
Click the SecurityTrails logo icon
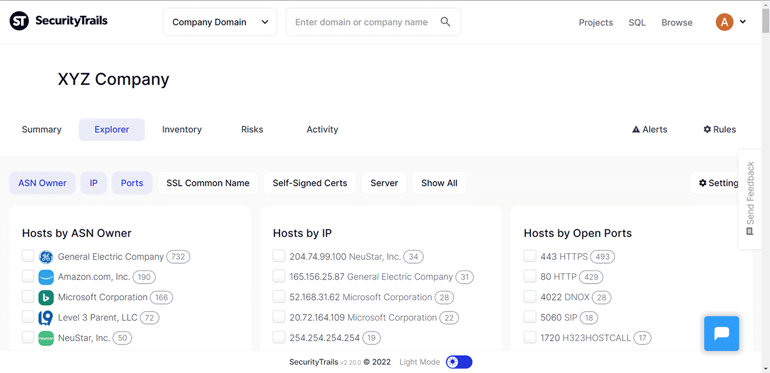(x=19, y=21)
